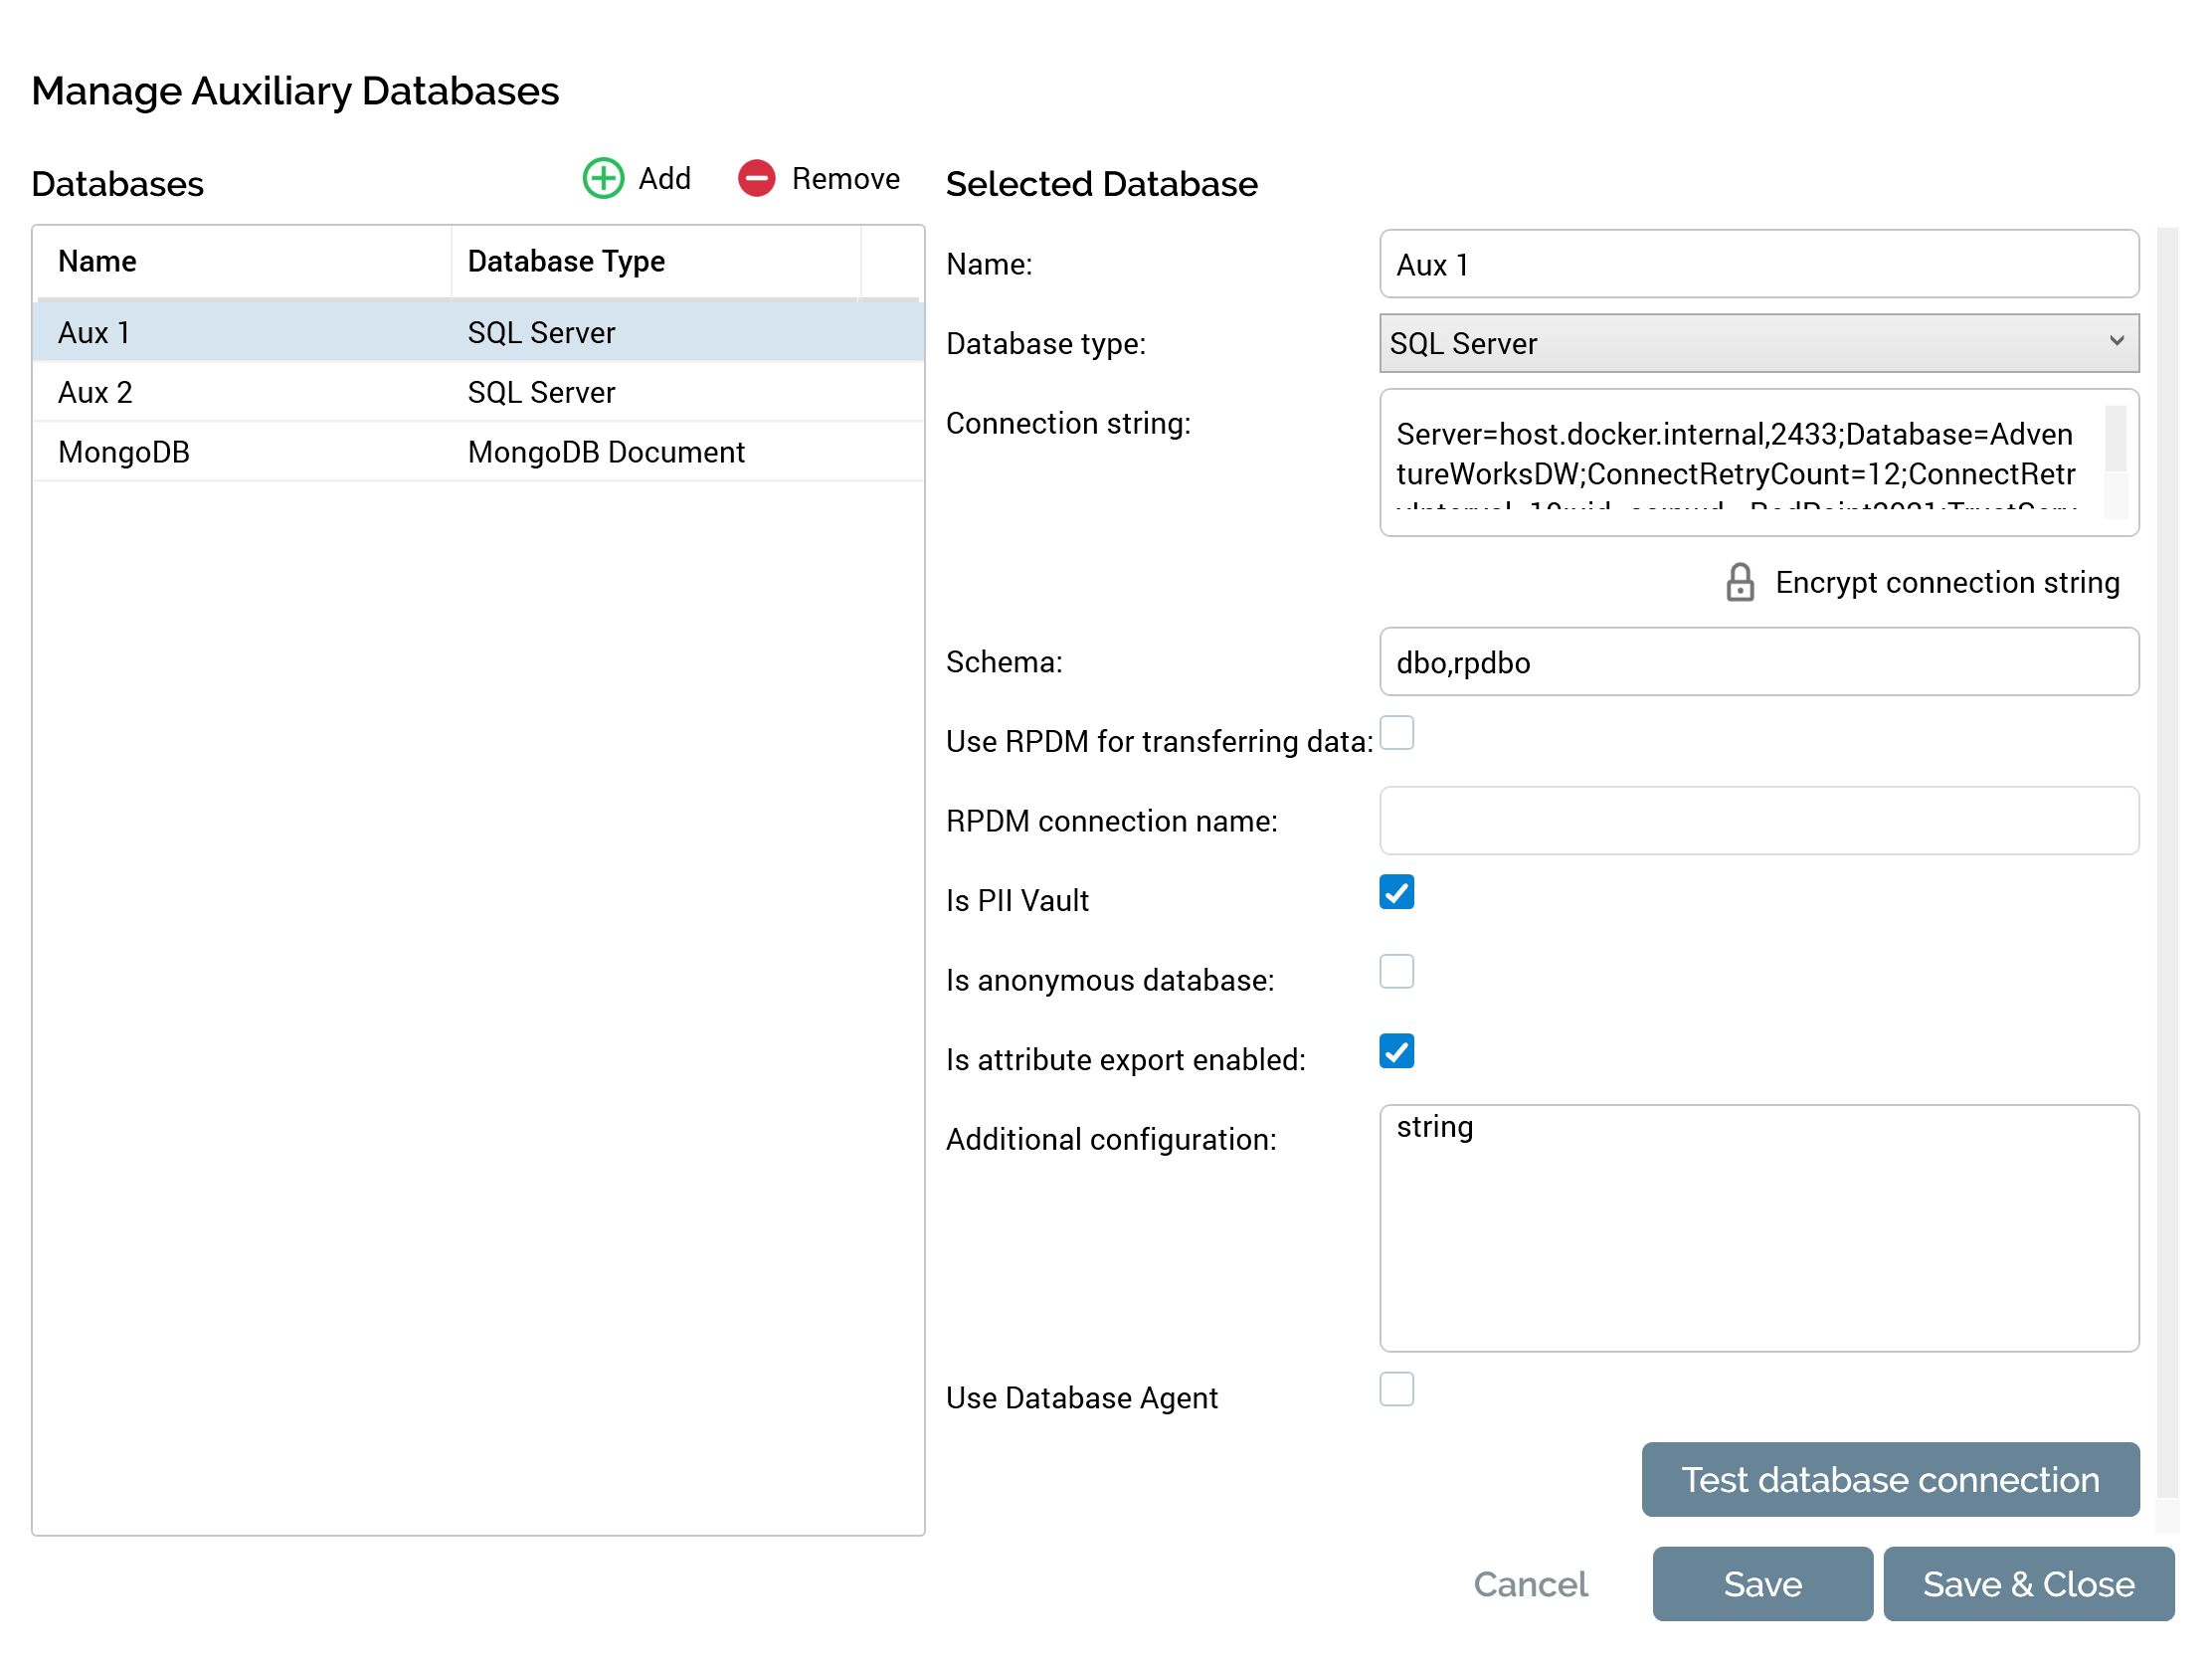Screen dimensions: 2212x1663
Task: Click the green Add plus icon
Action: [603, 179]
